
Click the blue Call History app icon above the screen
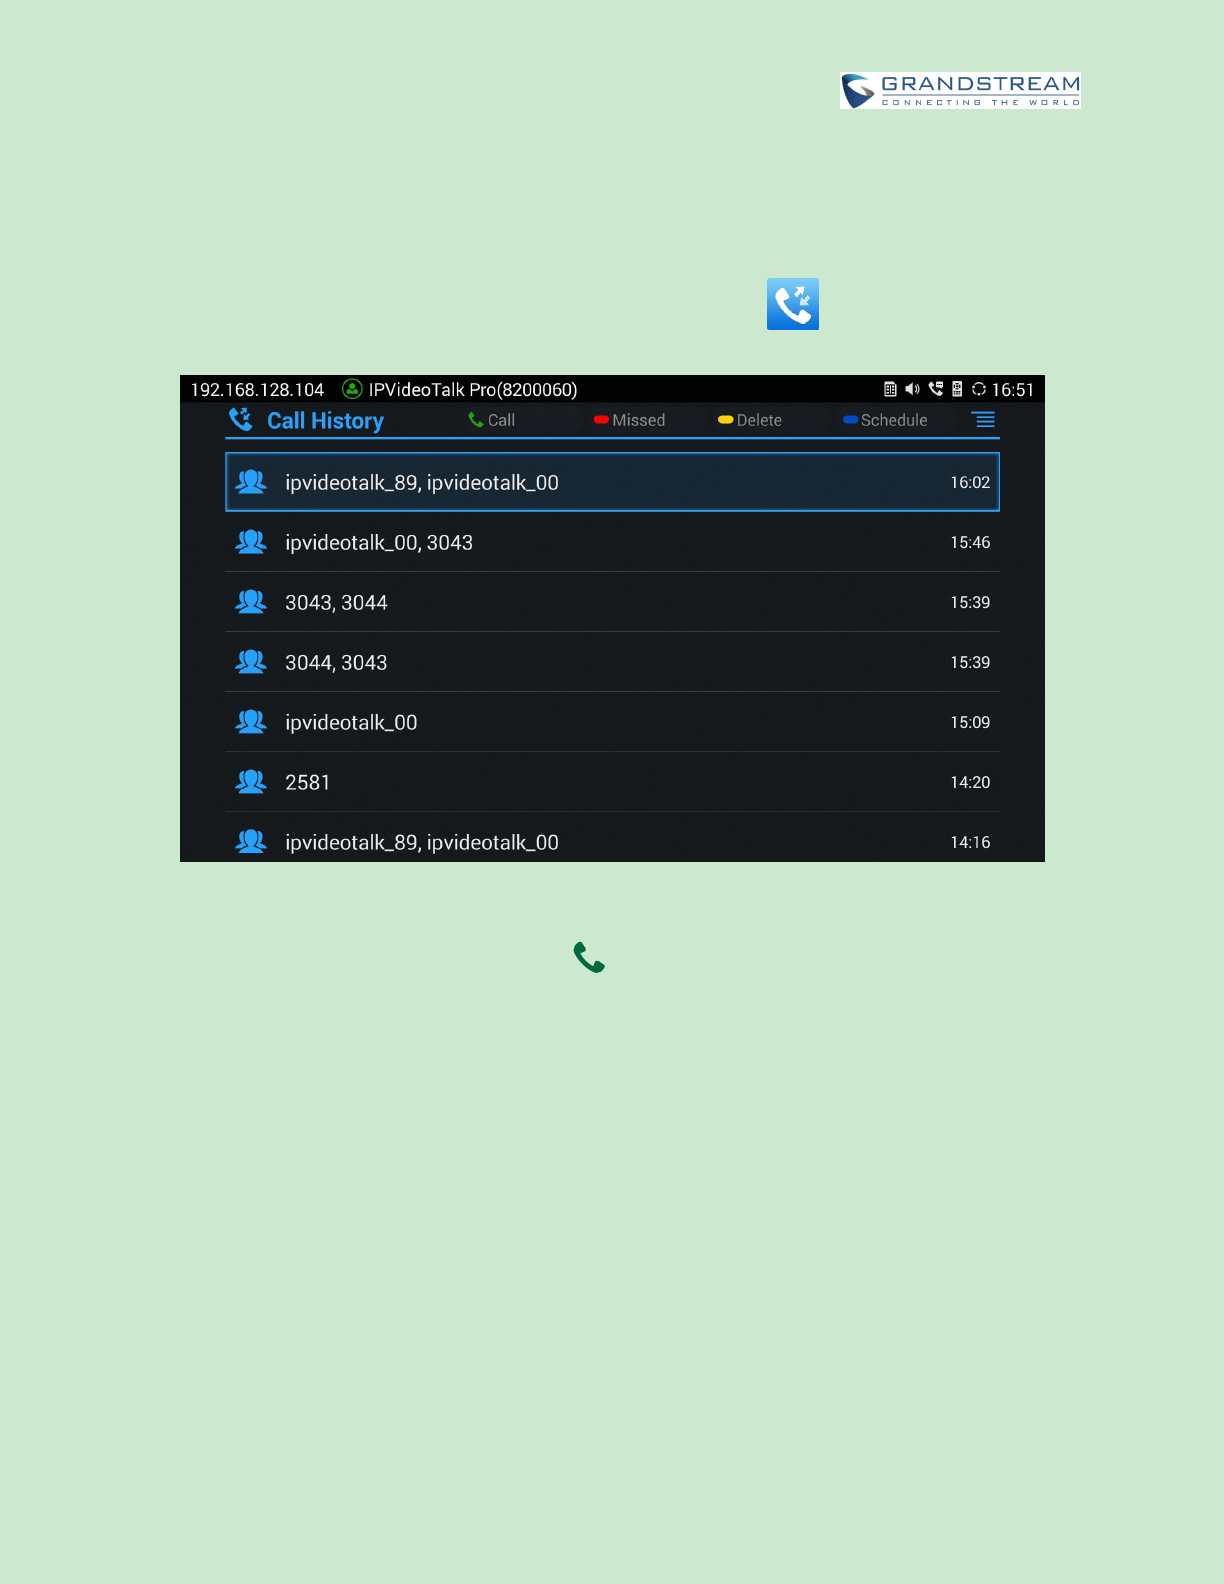click(793, 304)
